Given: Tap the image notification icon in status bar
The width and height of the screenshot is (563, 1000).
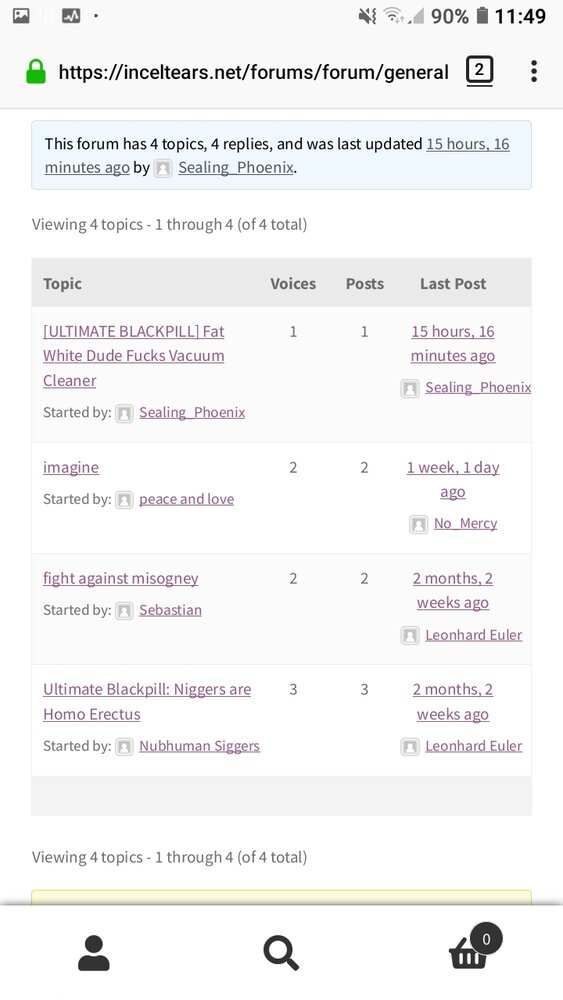Looking at the screenshot, I should coord(21,15).
